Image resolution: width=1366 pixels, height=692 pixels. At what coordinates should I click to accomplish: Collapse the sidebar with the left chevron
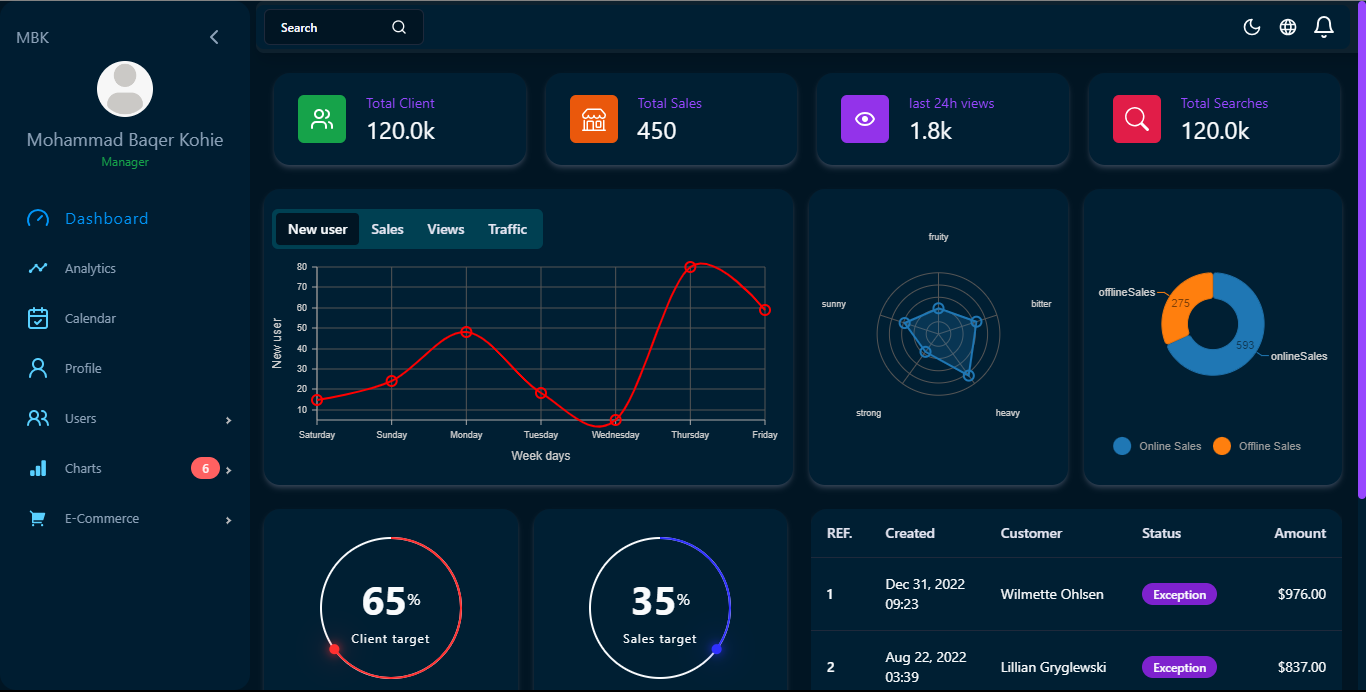click(214, 37)
